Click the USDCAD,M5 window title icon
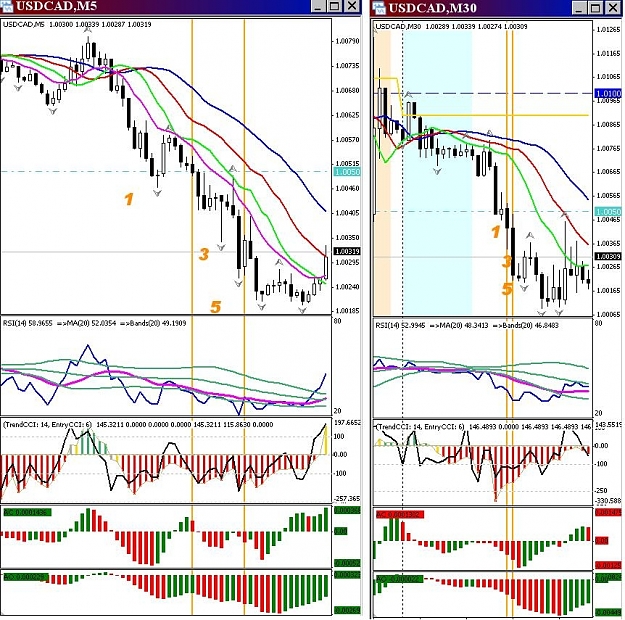The image size is (625, 620). [6, 6]
